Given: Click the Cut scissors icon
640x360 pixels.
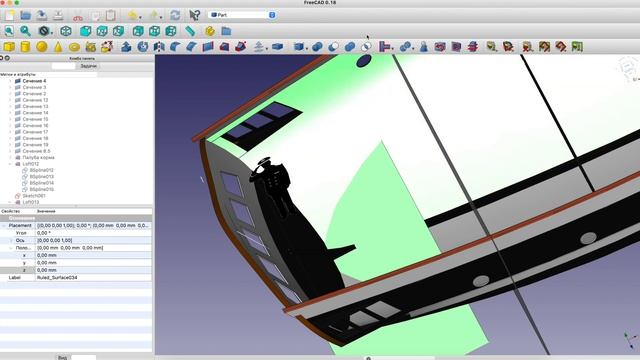Looking at the screenshot, I should [x=78, y=16].
